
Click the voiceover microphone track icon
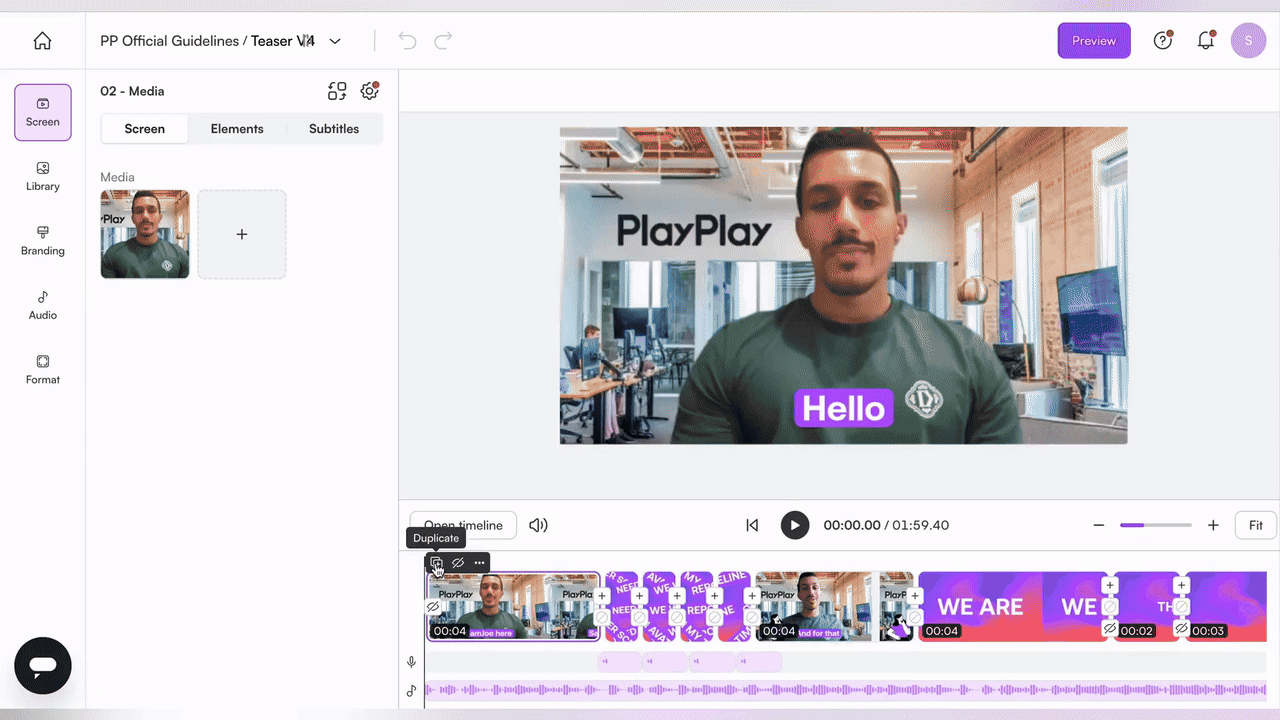point(411,662)
